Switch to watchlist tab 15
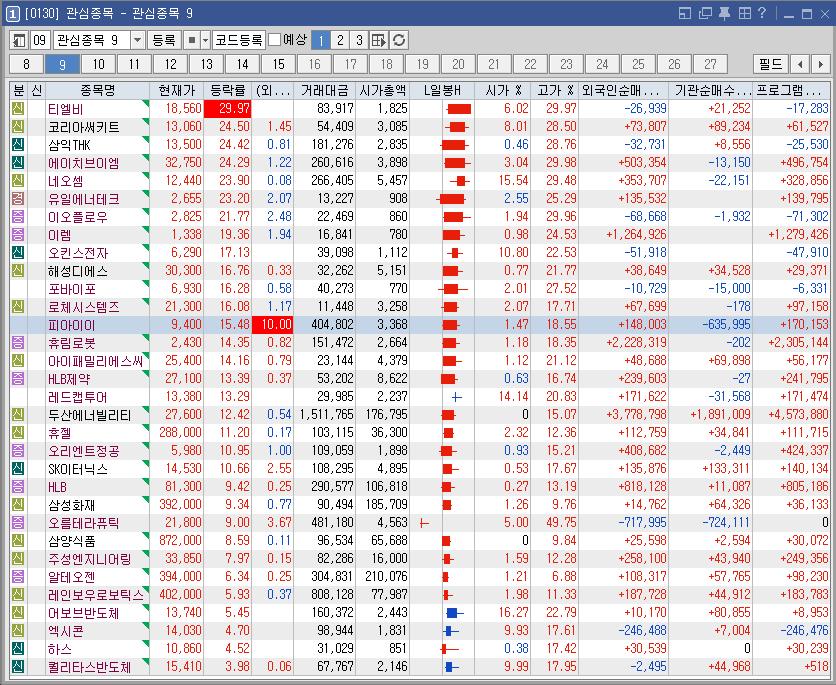The height and width of the screenshot is (685, 836). tap(278, 65)
